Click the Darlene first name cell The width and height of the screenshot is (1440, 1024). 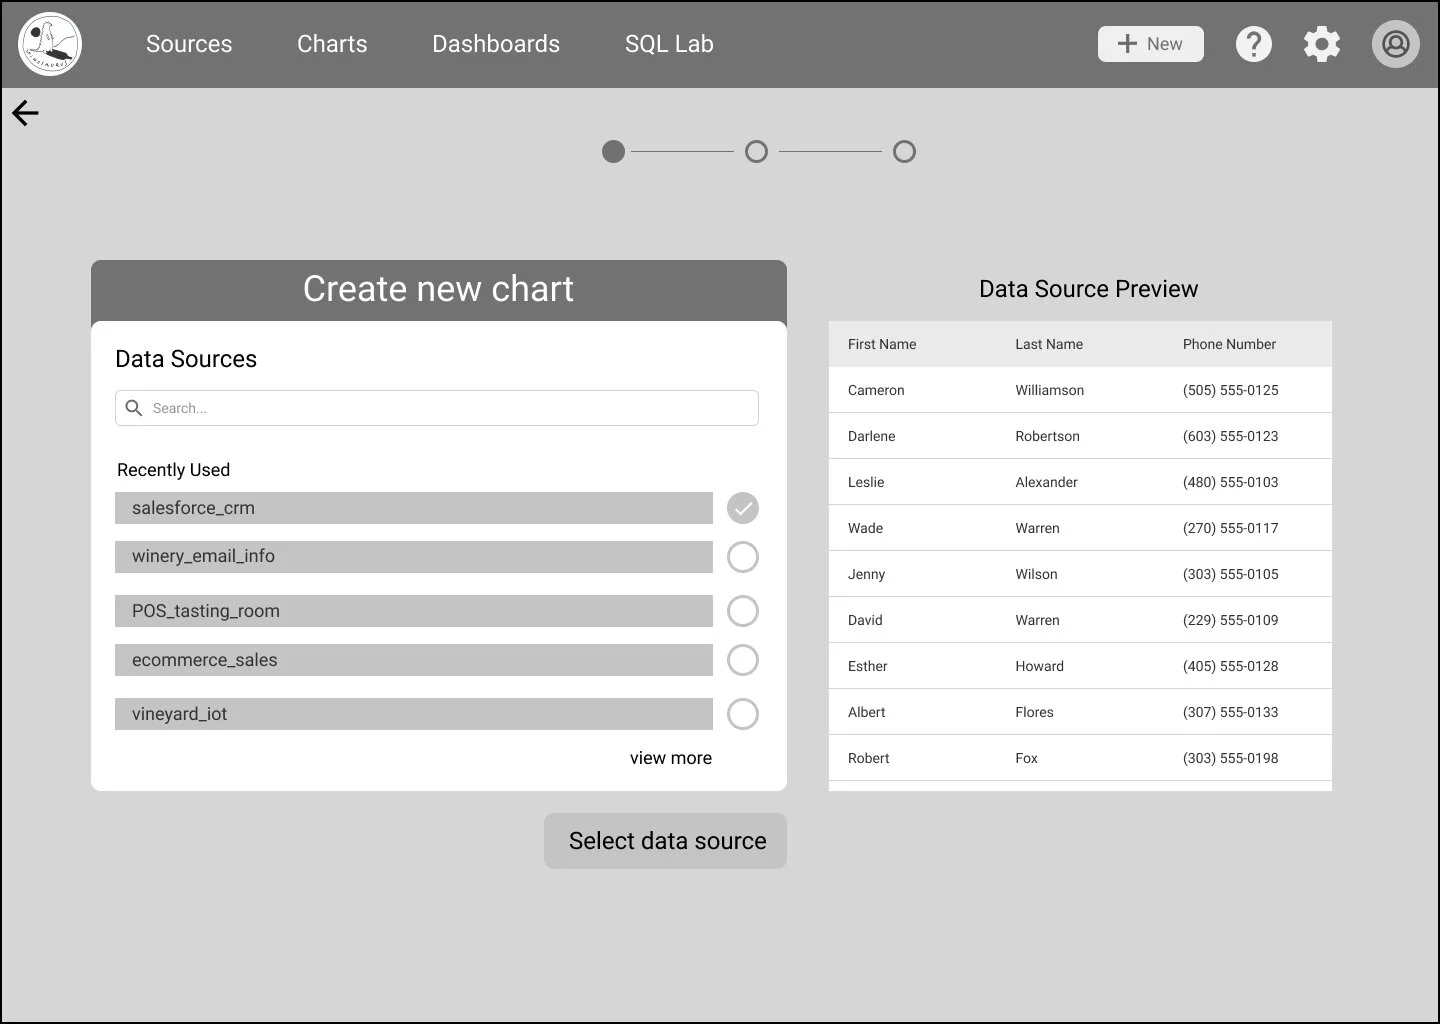pos(872,436)
